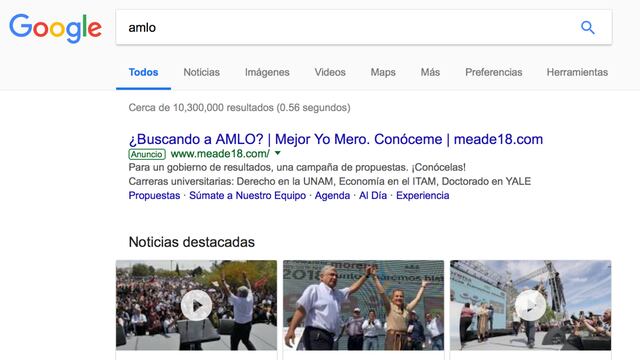640x360 pixels.
Task: Open Súmate a Nuestro Equipo sitelink
Action: 247,196
